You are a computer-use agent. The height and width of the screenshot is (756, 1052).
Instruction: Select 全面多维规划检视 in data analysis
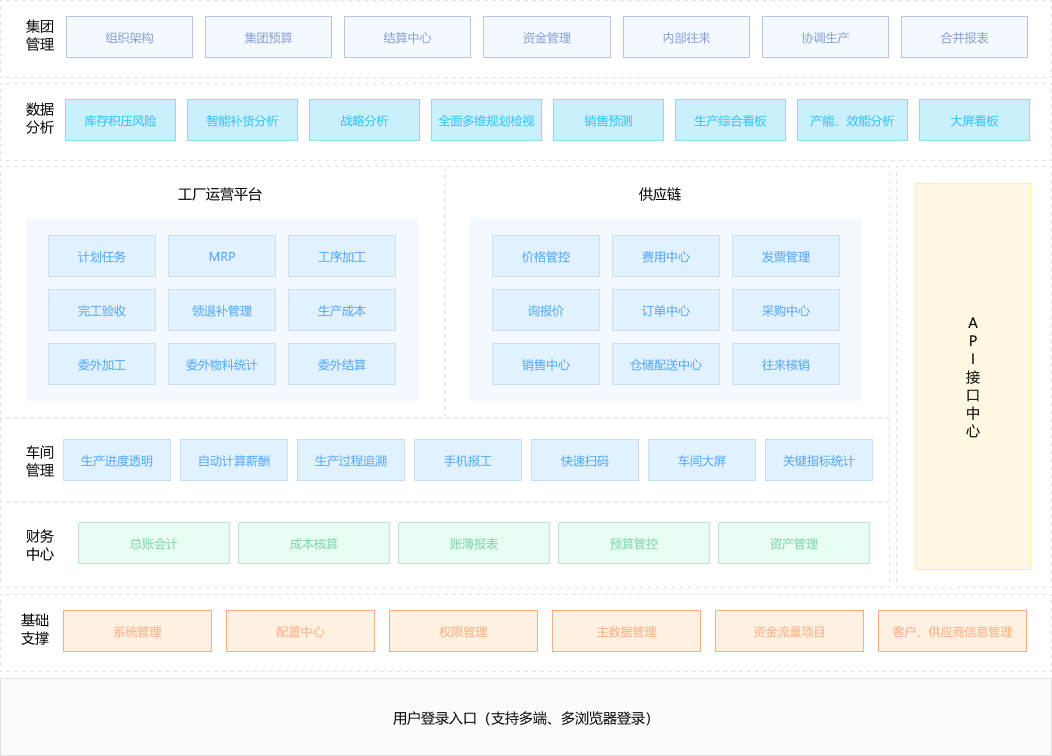point(486,120)
